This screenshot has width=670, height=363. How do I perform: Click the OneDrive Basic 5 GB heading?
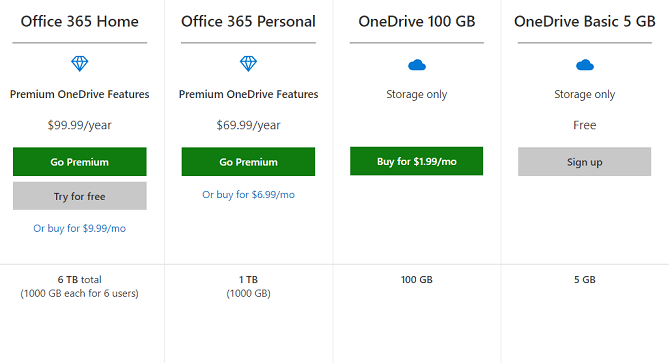click(585, 21)
